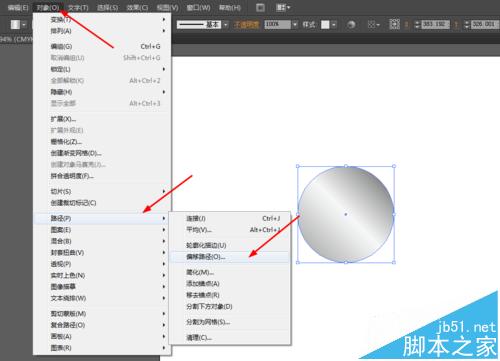
Task: Choose 栅格化(Z)... menu item
Action: click(102, 141)
